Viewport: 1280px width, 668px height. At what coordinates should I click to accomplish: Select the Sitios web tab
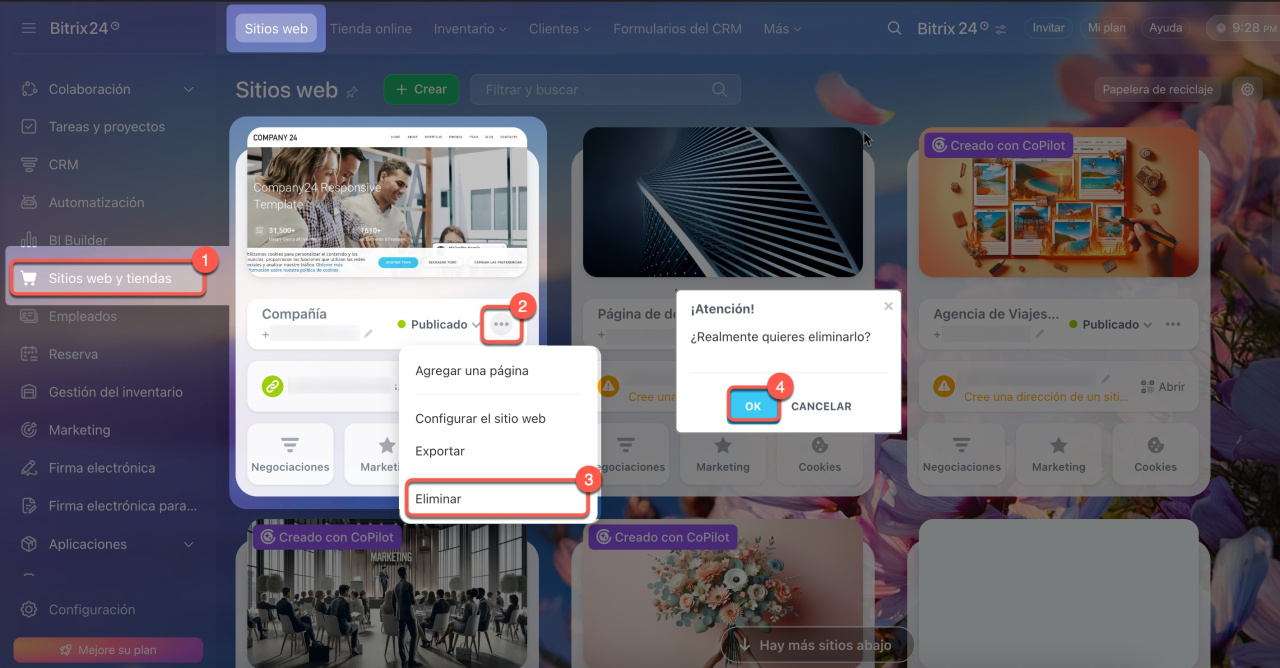click(276, 29)
